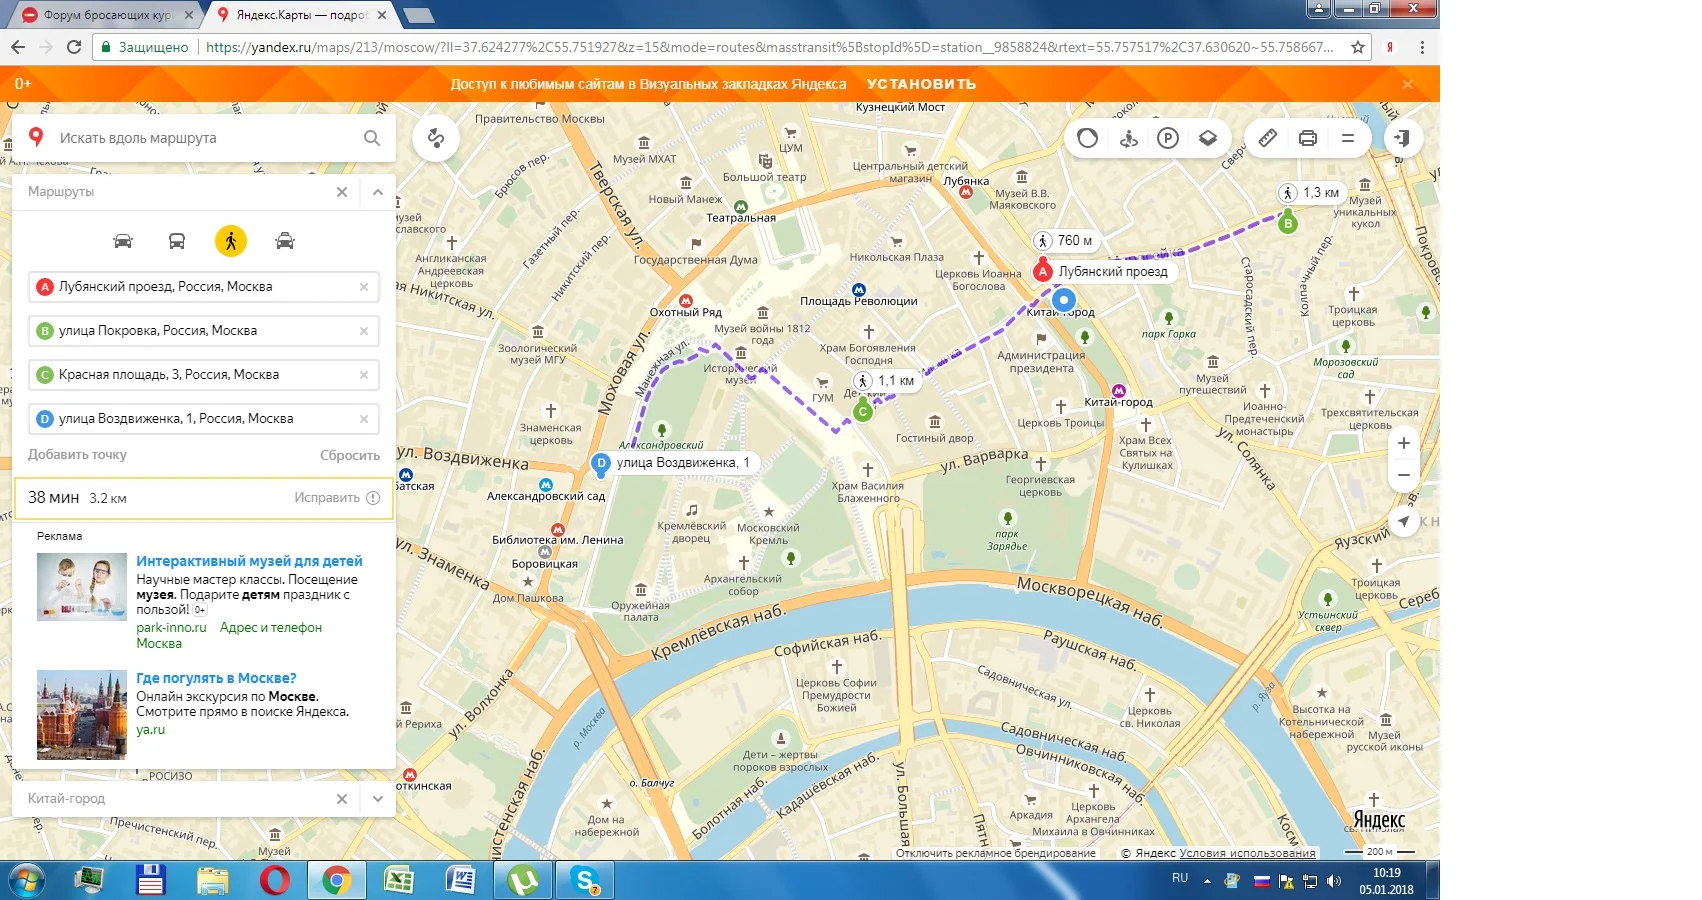Viewport: 1702px width, 900px height.
Task: Open the Где погулять в Москве? ad link
Action: click(x=216, y=678)
